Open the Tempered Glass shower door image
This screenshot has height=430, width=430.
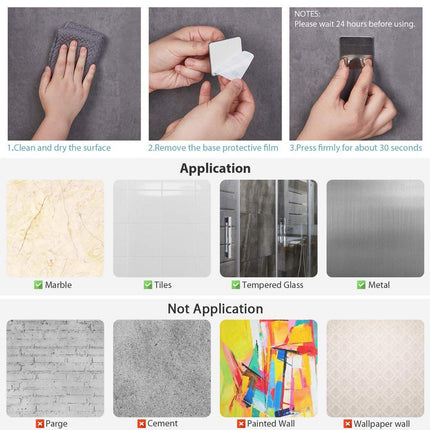click(269, 228)
